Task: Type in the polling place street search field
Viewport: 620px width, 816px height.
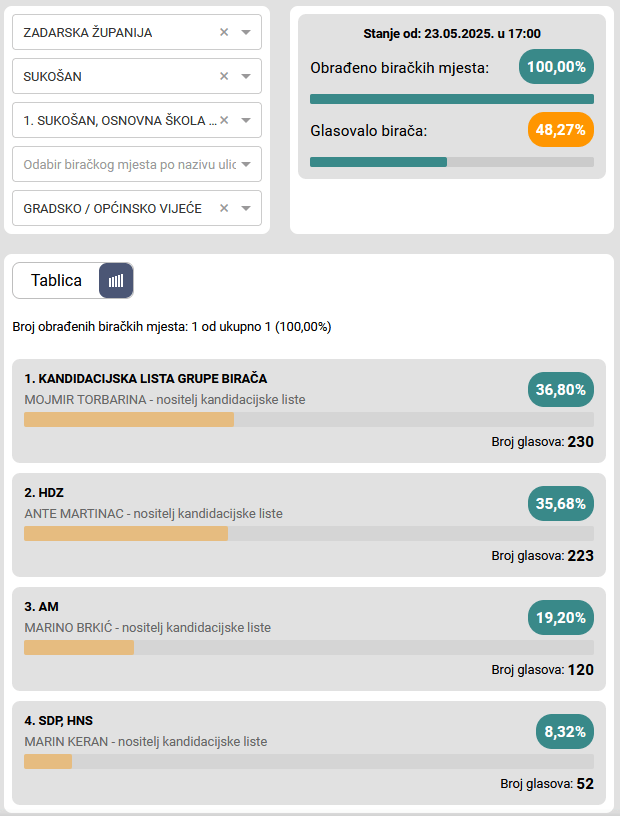Action: (x=128, y=164)
